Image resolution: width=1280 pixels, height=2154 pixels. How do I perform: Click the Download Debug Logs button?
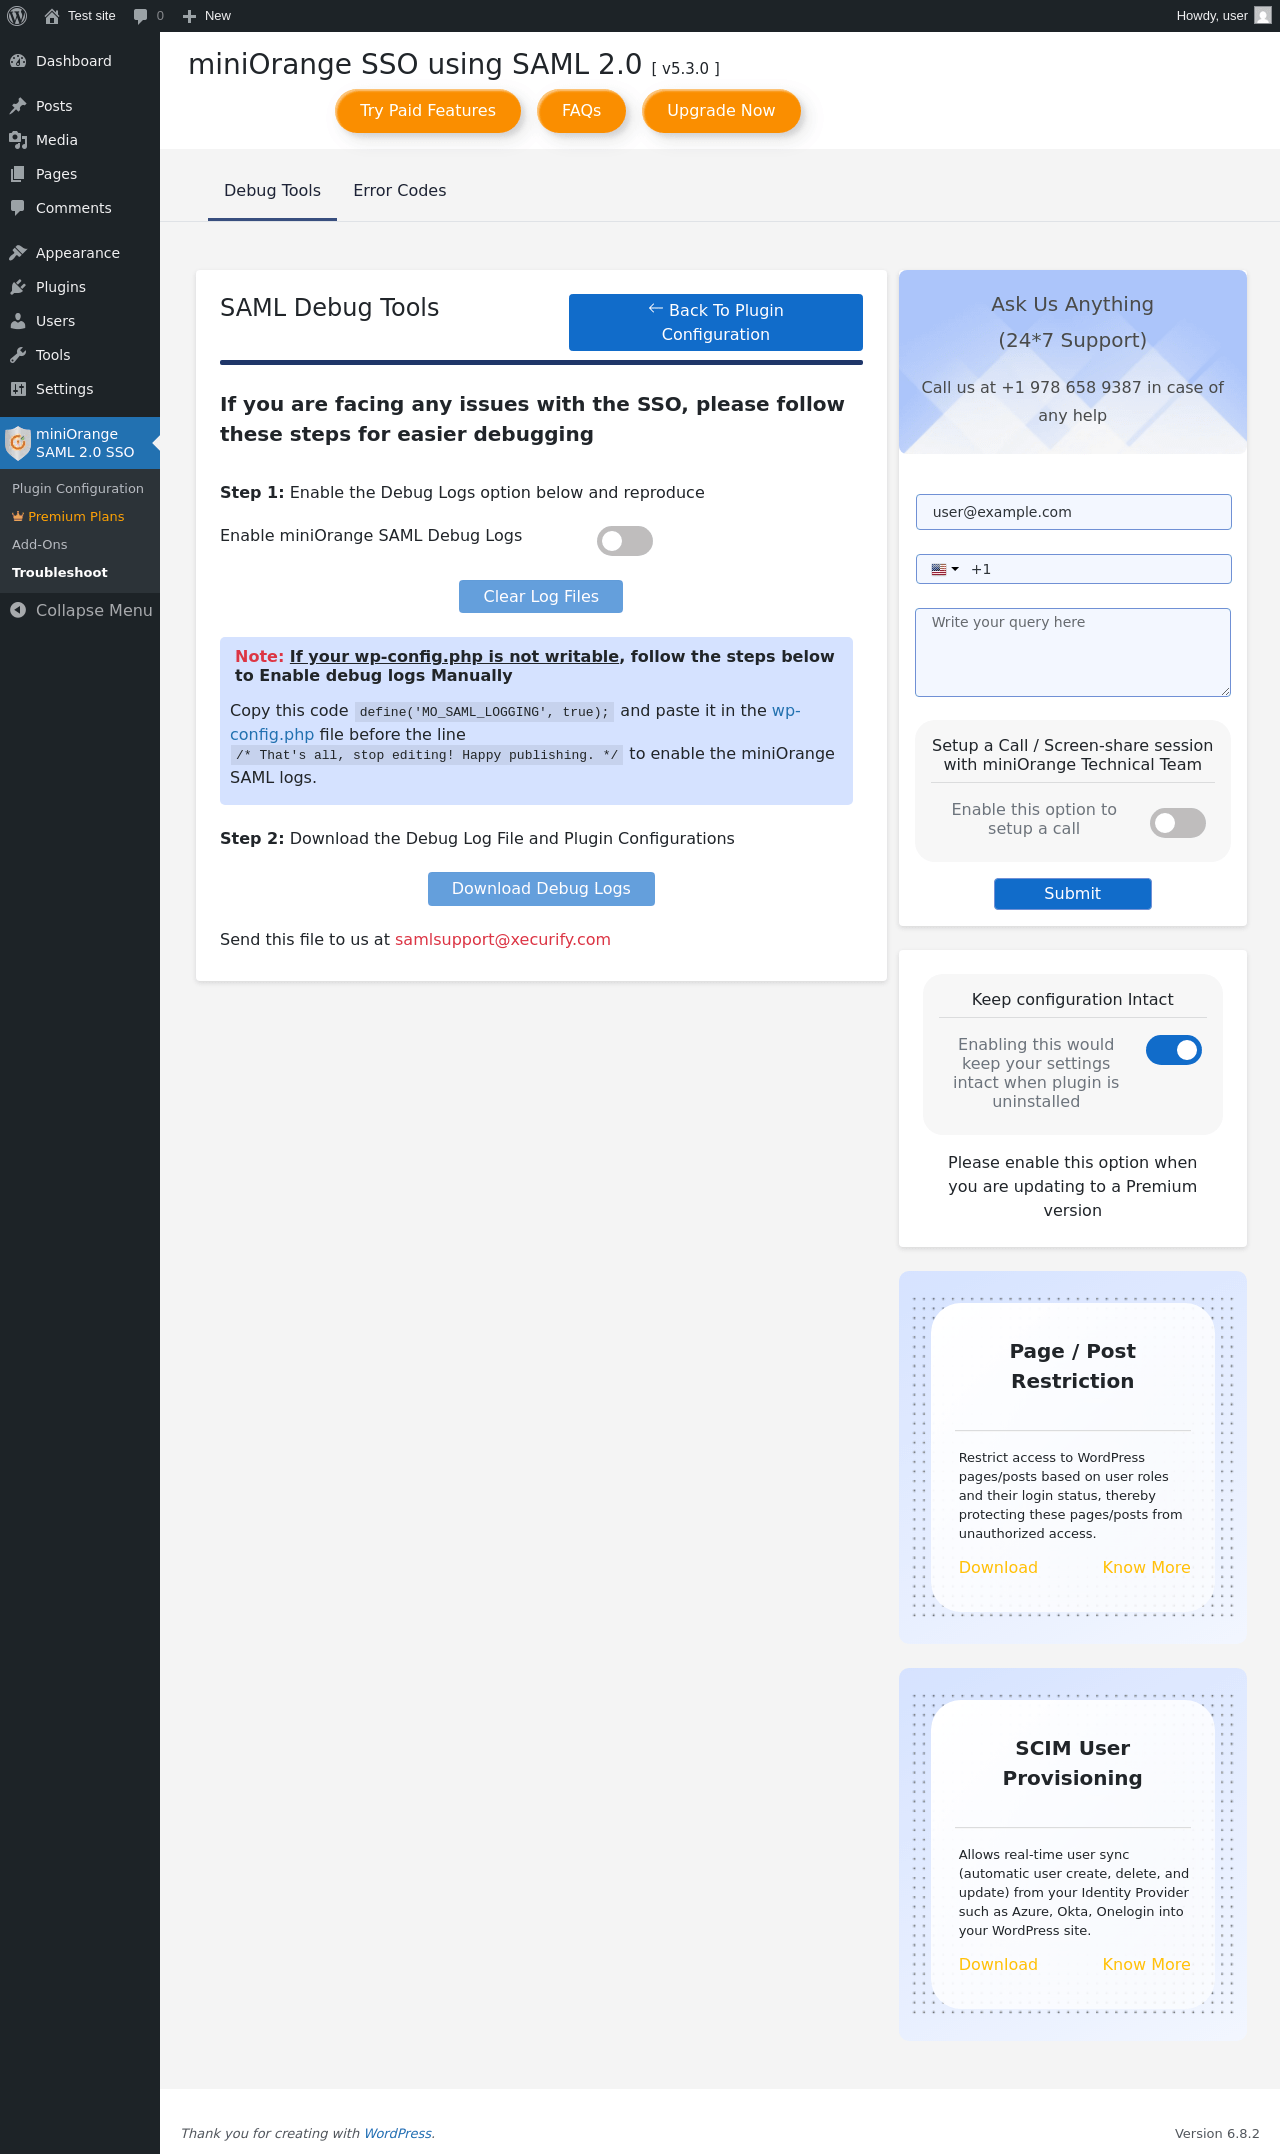pyautogui.click(x=541, y=889)
